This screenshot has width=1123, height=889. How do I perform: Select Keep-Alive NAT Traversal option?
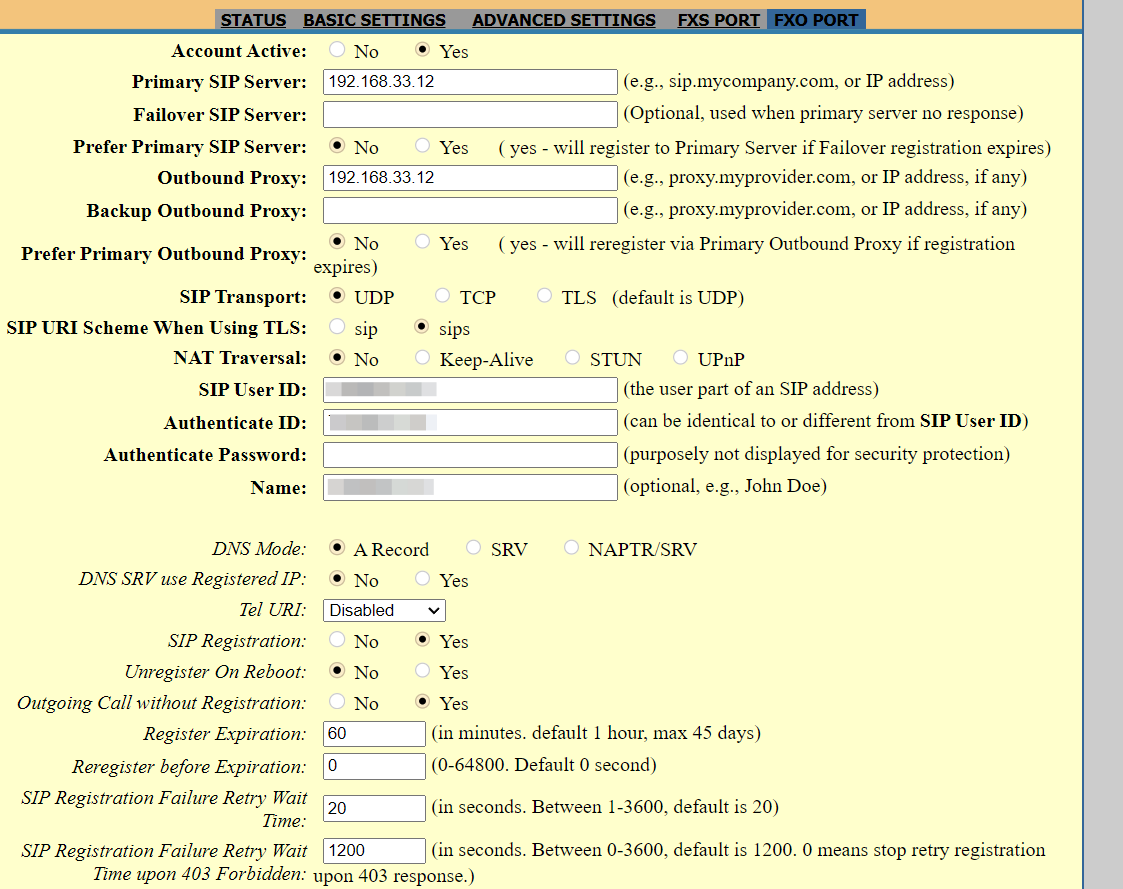click(423, 358)
